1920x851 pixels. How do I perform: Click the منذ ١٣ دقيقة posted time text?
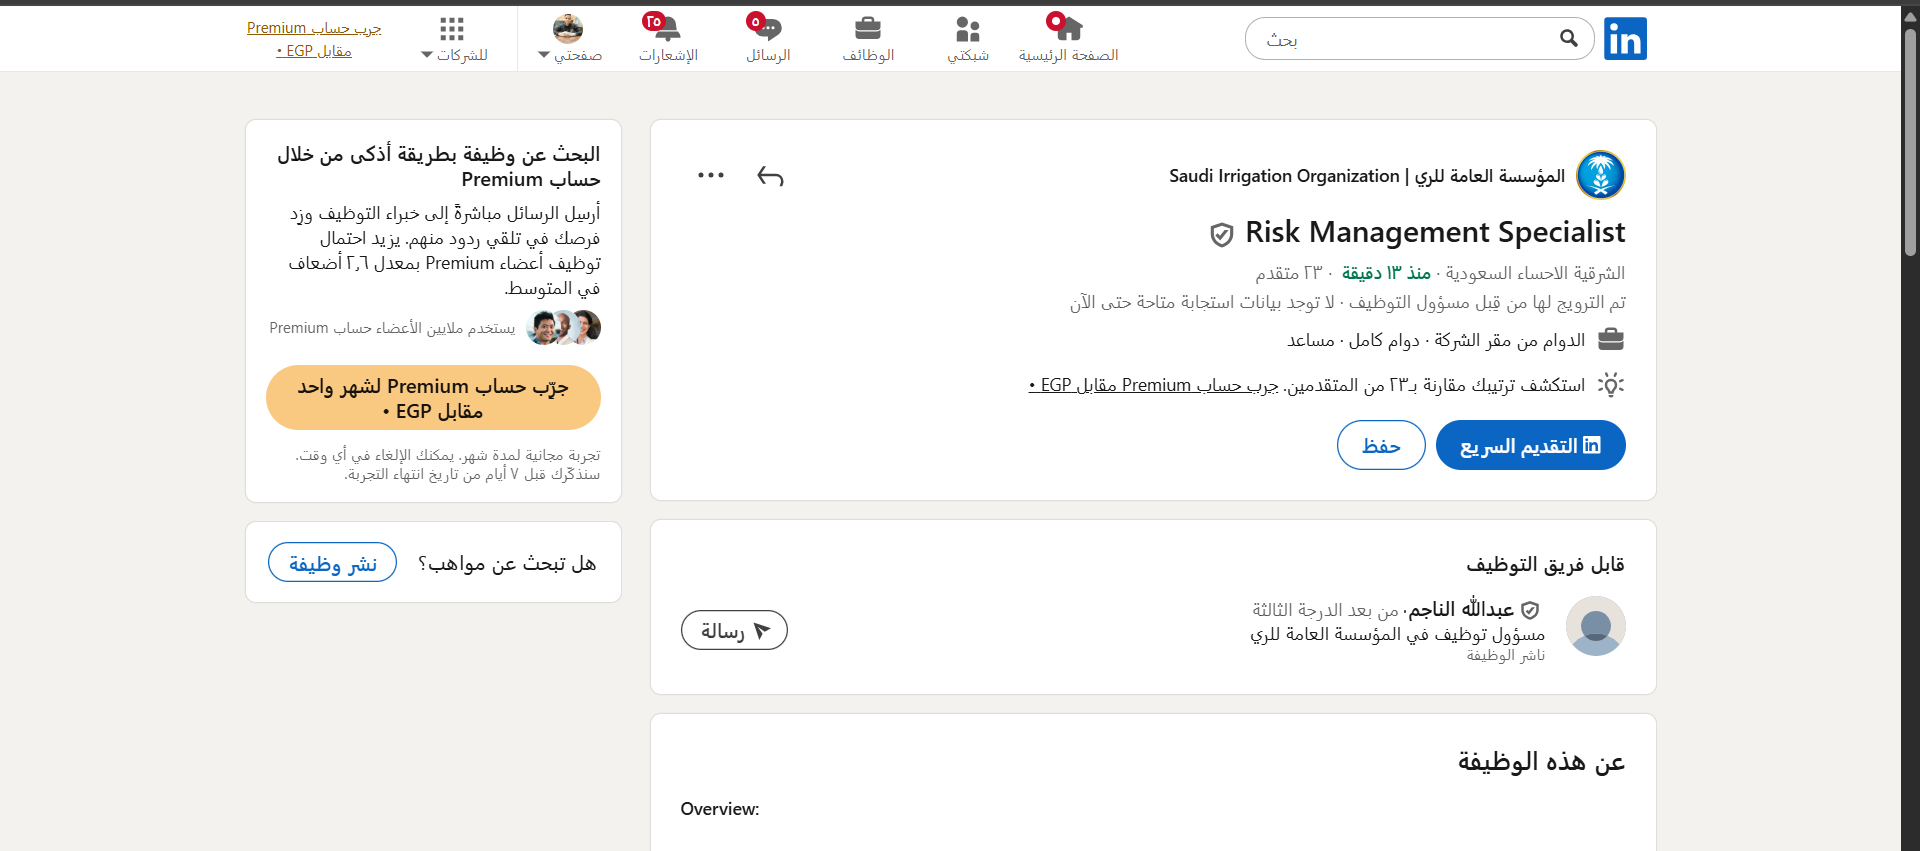point(1386,273)
